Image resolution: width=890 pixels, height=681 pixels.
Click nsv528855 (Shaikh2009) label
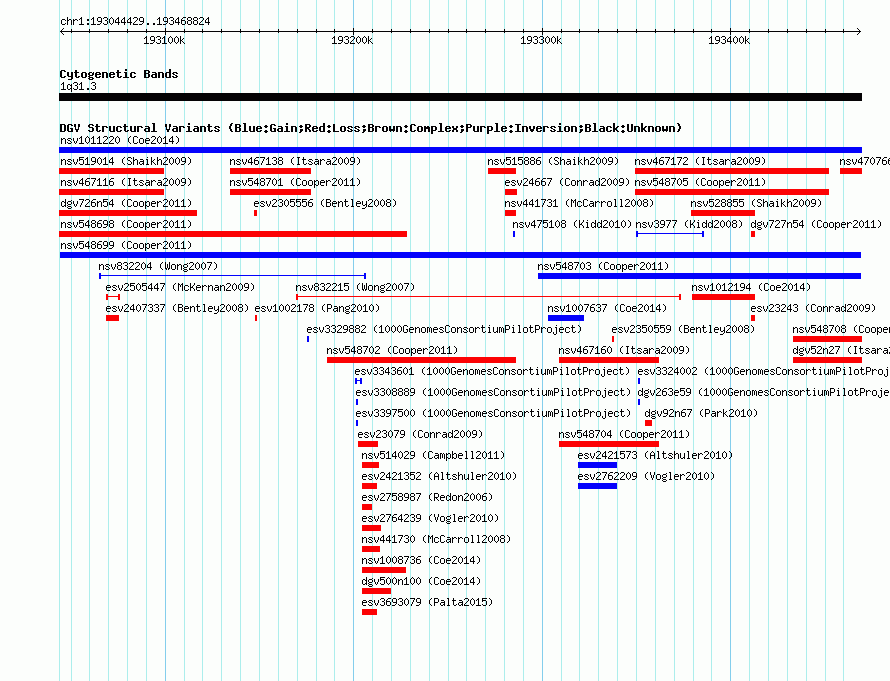(756, 203)
